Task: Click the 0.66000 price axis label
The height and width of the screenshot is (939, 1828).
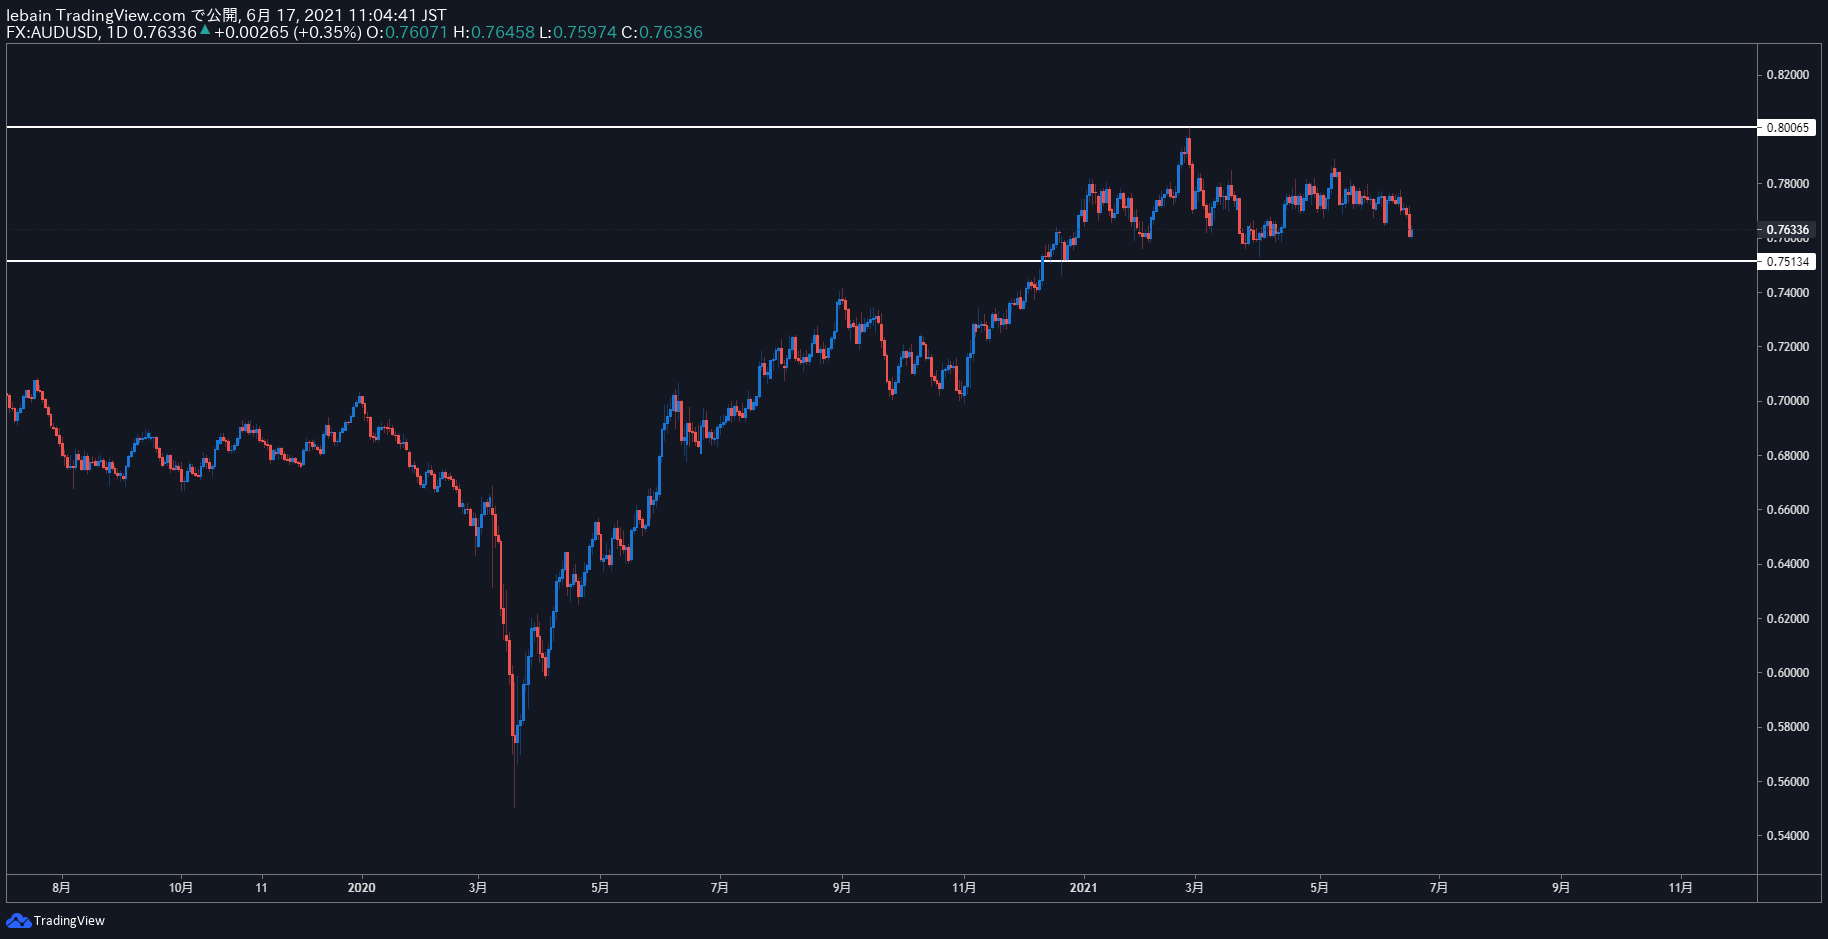Action: click(1787, 509)
